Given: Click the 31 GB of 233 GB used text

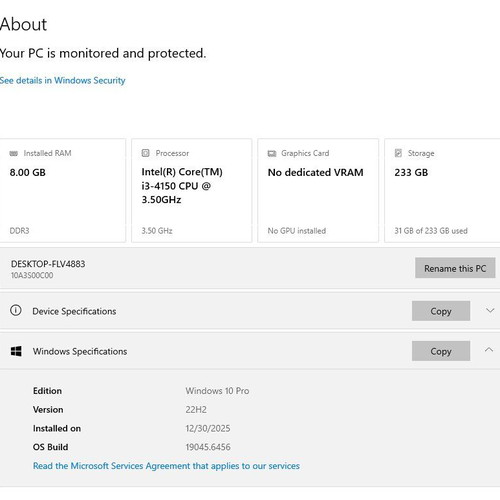Looking at the screenshot, I should coord(431,231).
